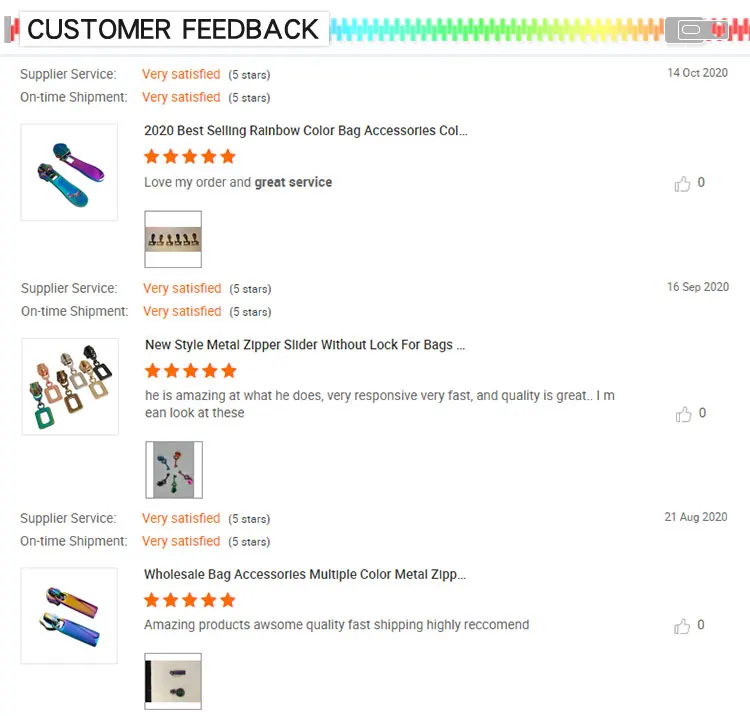The height and width of the screenshot is (716, 750).
Task: Click five-star rating on rainbow bag accessories review
Action: point(190,157)
